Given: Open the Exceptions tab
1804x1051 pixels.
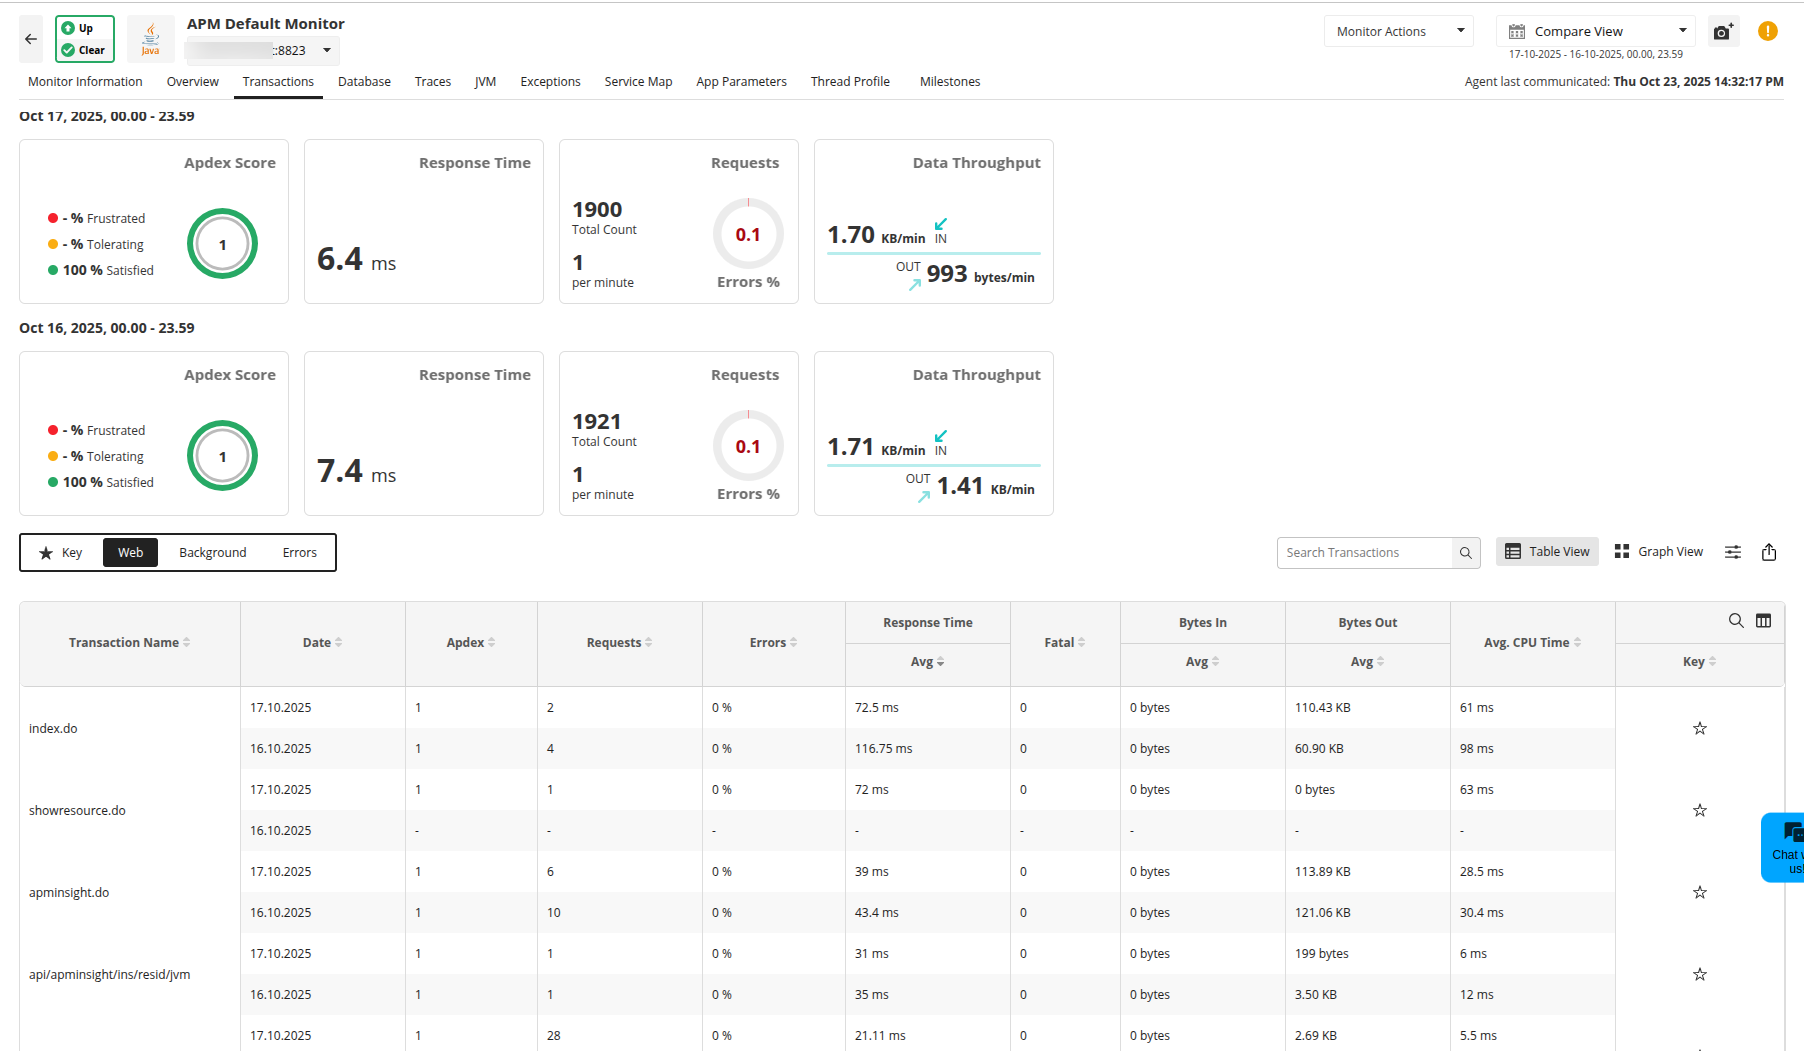Looking at the screenshot, I should 550,82.
